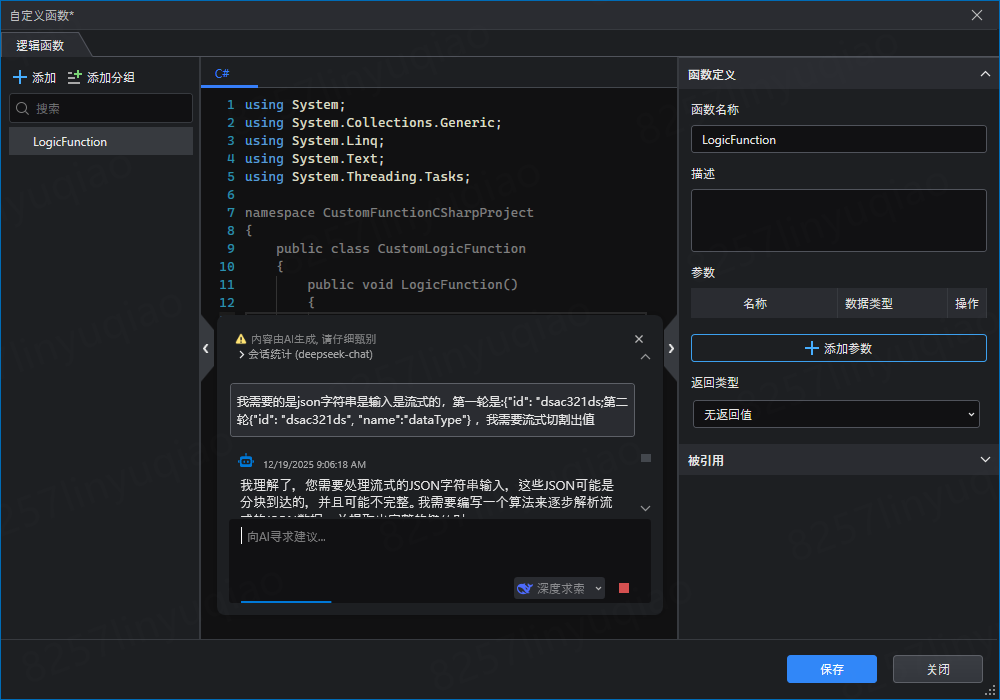Image resolution: width=1000 pixels, height=700 pixels.
Task: Collapse the left function list panel arrow
Action: (206, 348)
